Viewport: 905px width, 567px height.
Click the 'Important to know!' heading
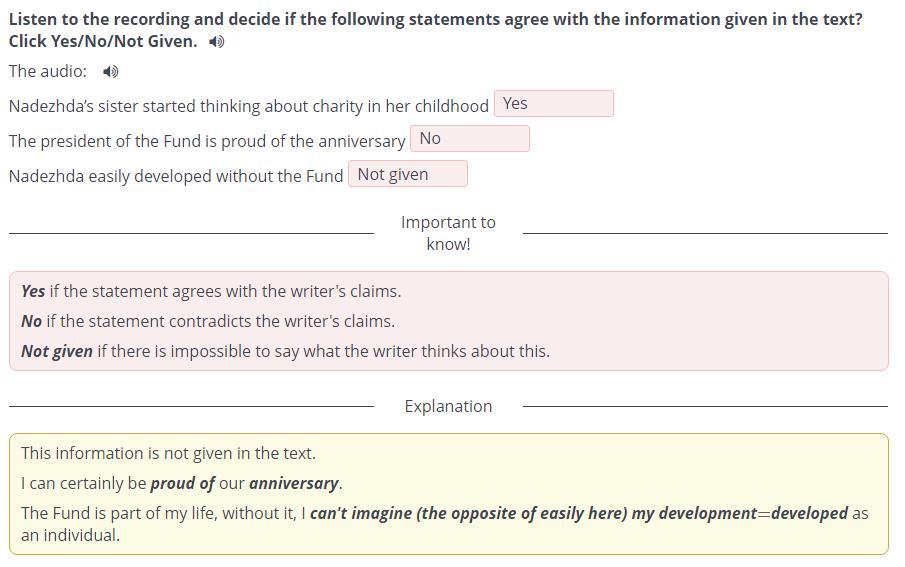tap(448, 233)
